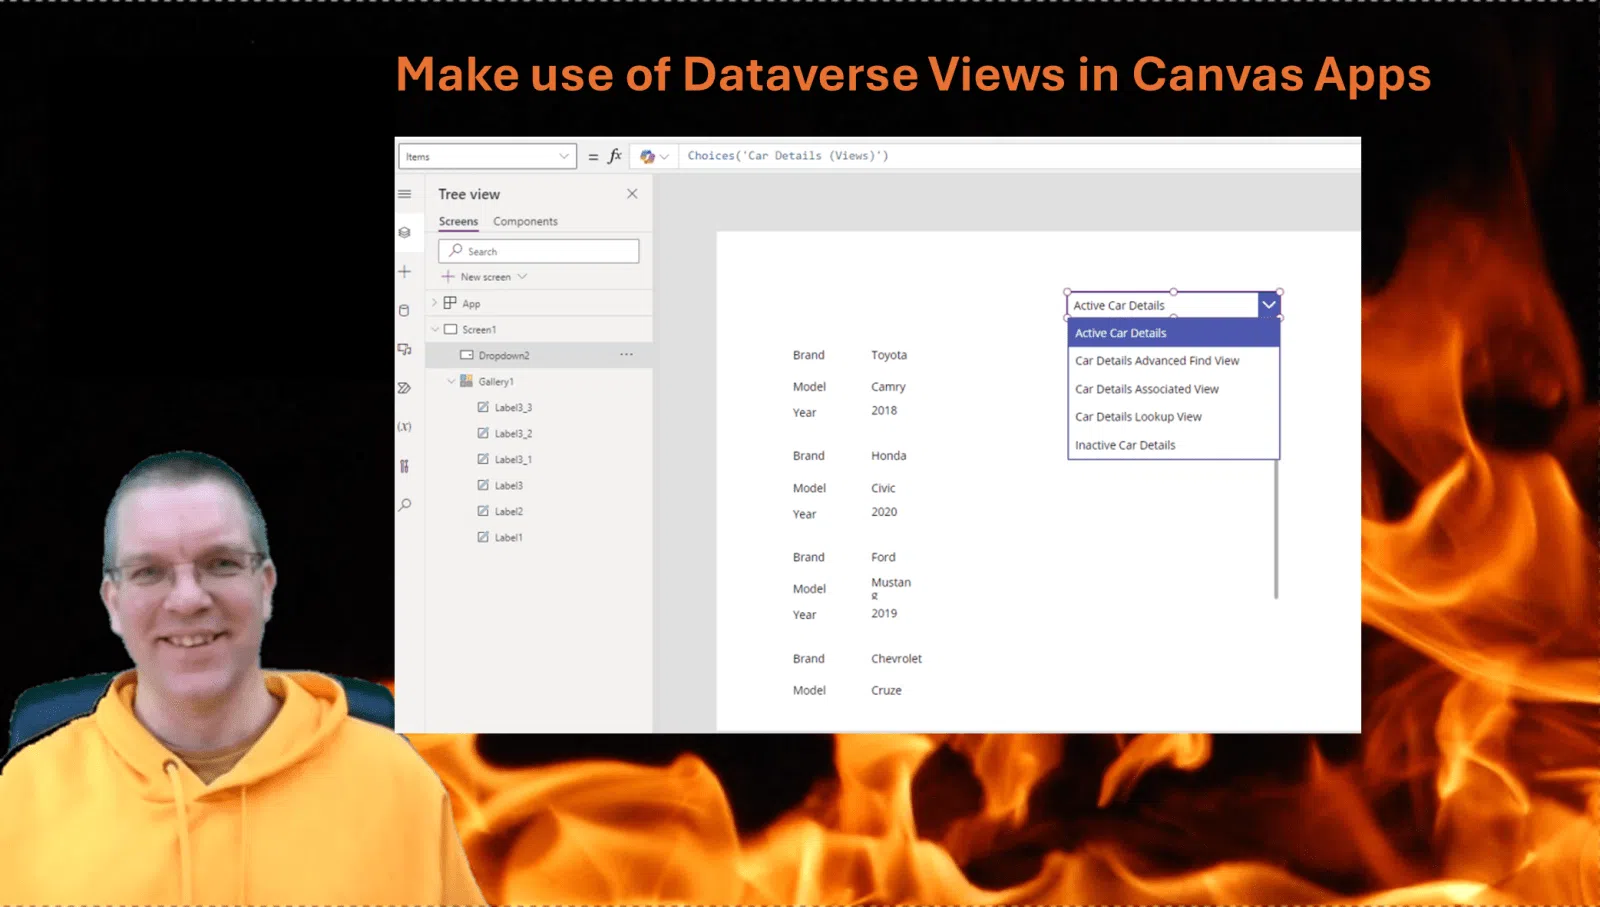
Task: Click the Honda brand value
Action: point(889,456)
